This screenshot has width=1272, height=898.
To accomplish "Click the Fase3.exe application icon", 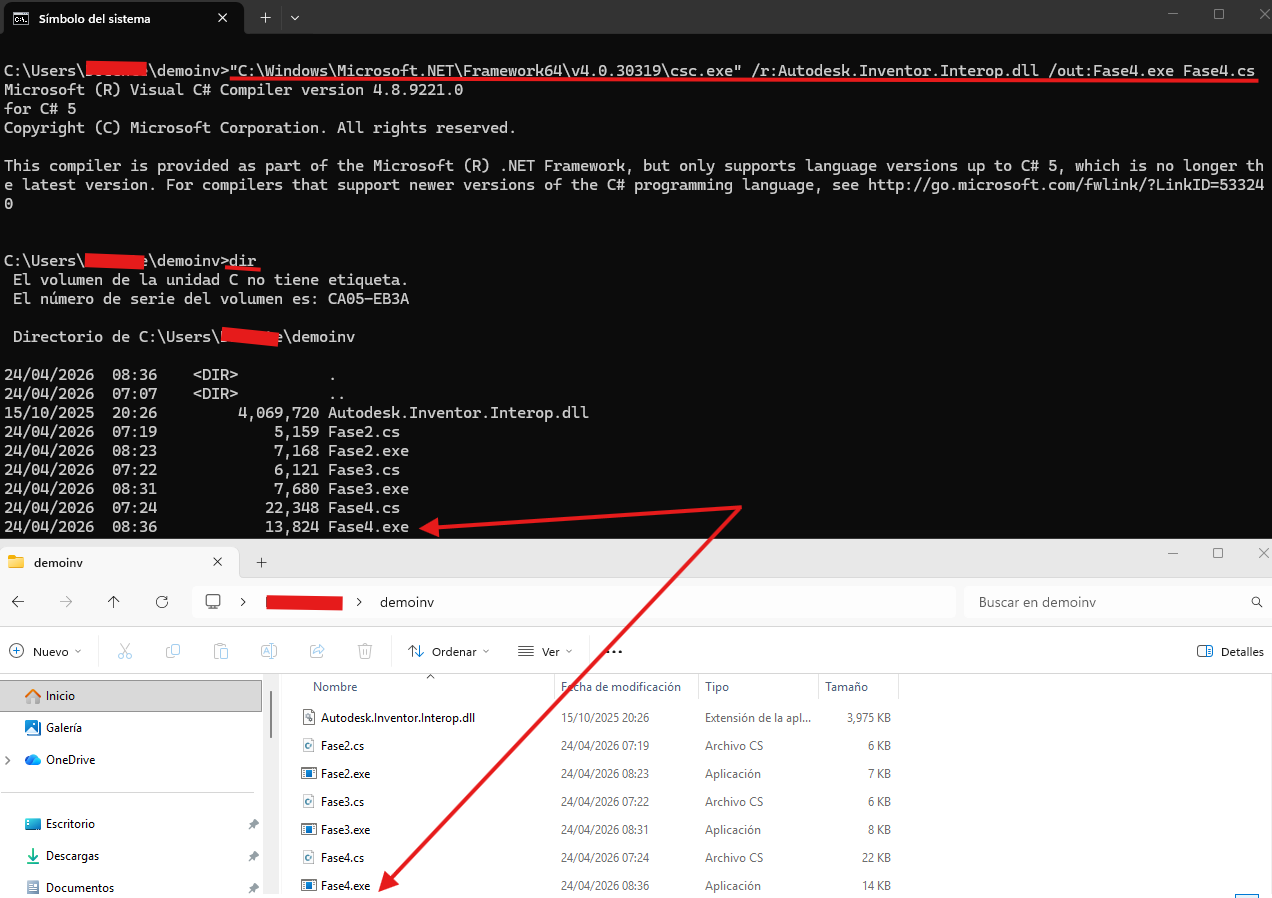I will click(309, 829).
